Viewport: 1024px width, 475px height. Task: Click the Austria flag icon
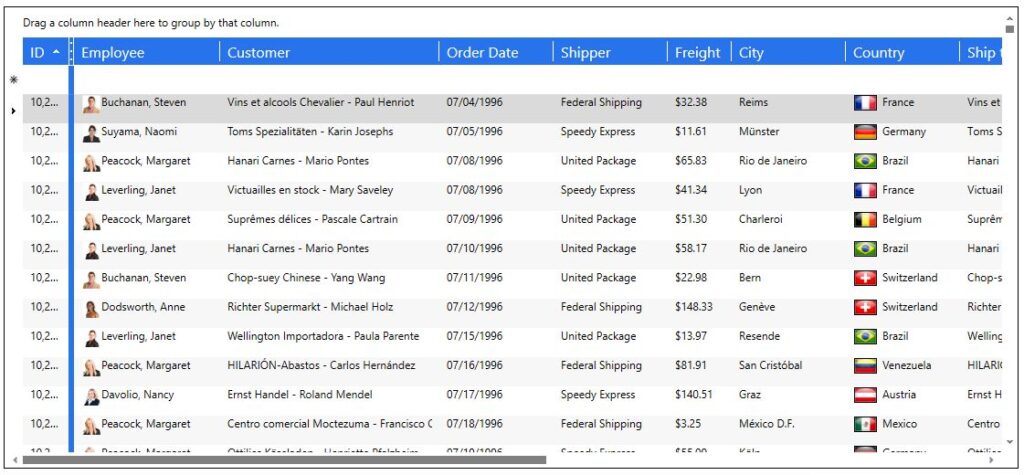click(x=865, y=395)
